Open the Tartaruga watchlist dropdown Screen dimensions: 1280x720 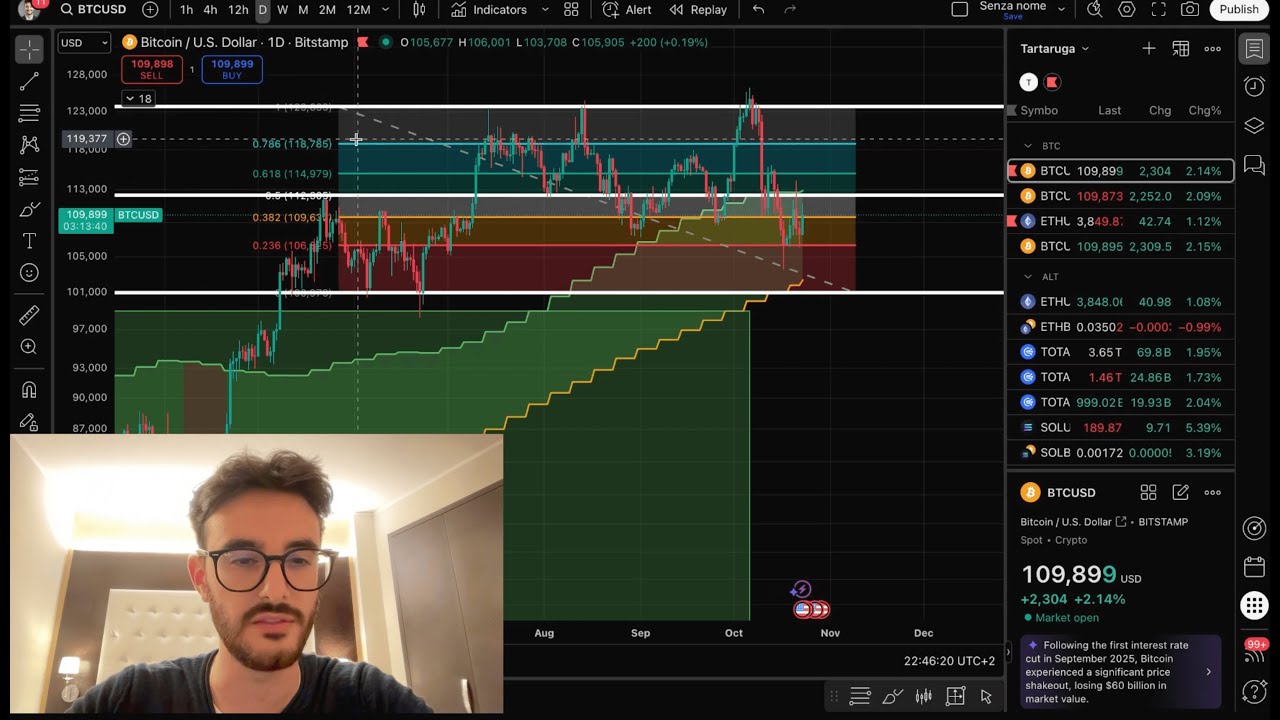point(1055,49)
